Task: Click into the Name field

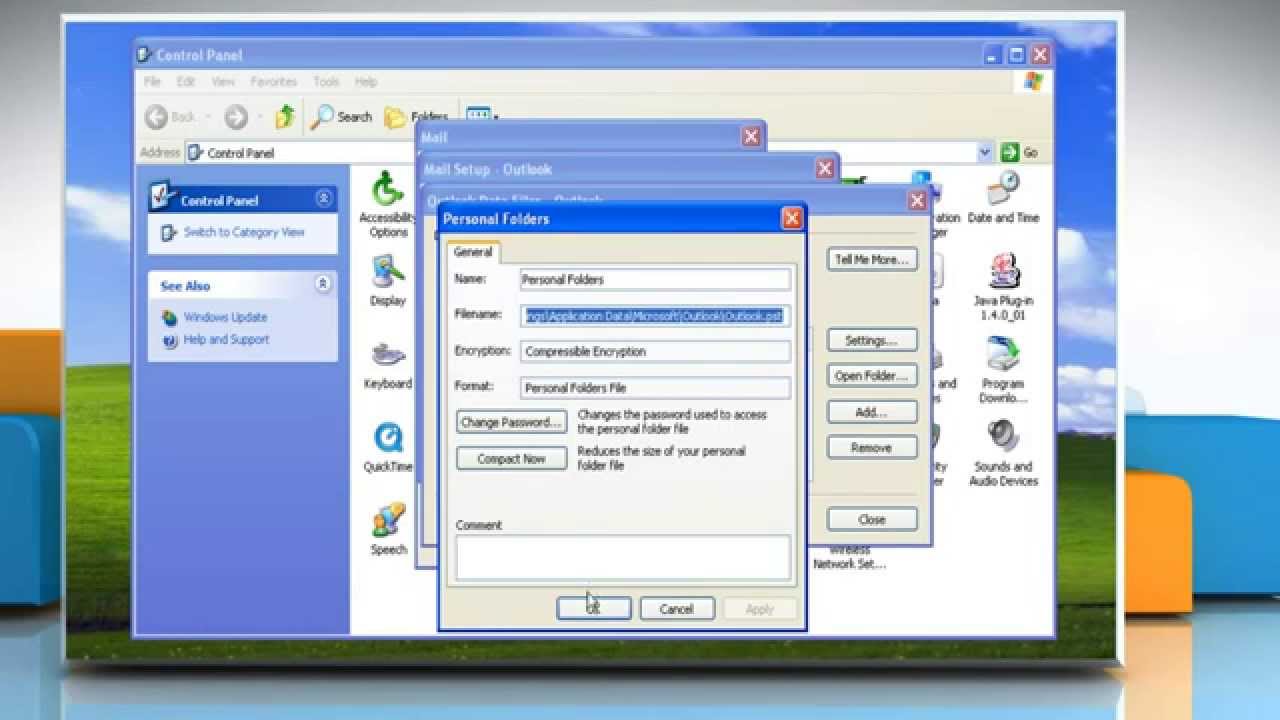Action: coord(655,280)
